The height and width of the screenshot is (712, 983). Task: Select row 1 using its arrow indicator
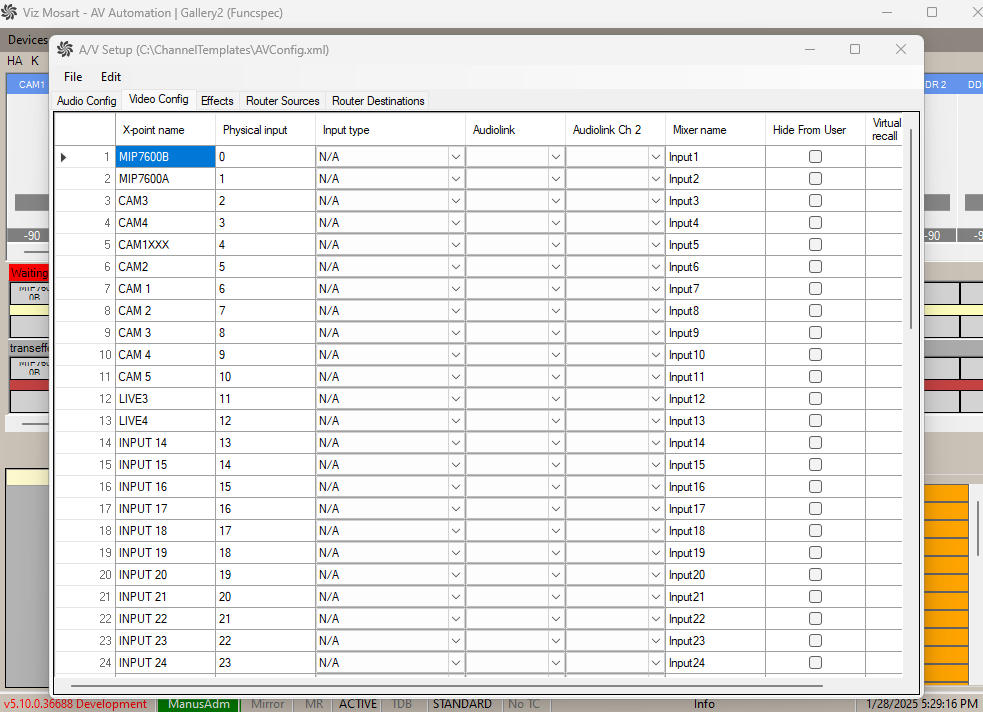point(64,157)
